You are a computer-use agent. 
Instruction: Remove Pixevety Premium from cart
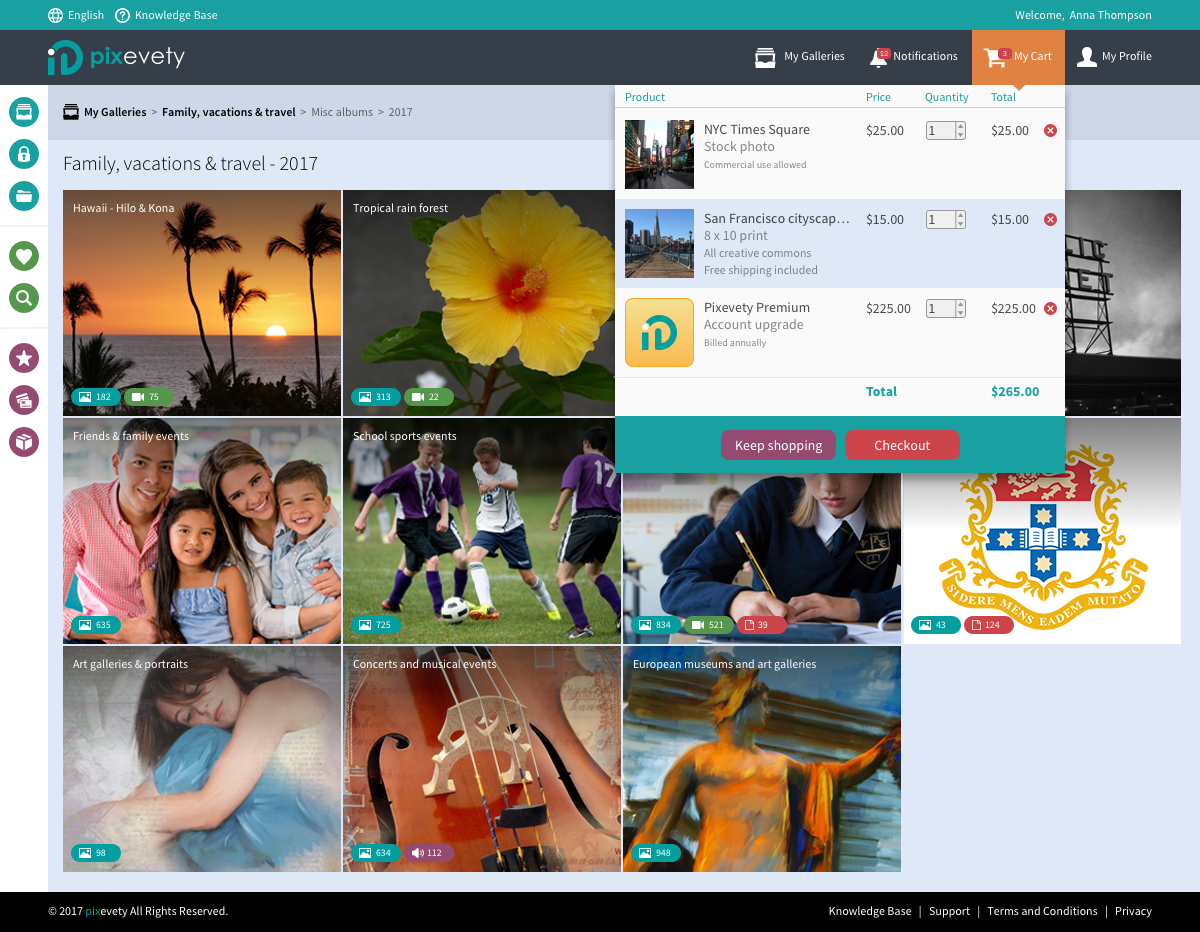click(x=1050, y=308)
